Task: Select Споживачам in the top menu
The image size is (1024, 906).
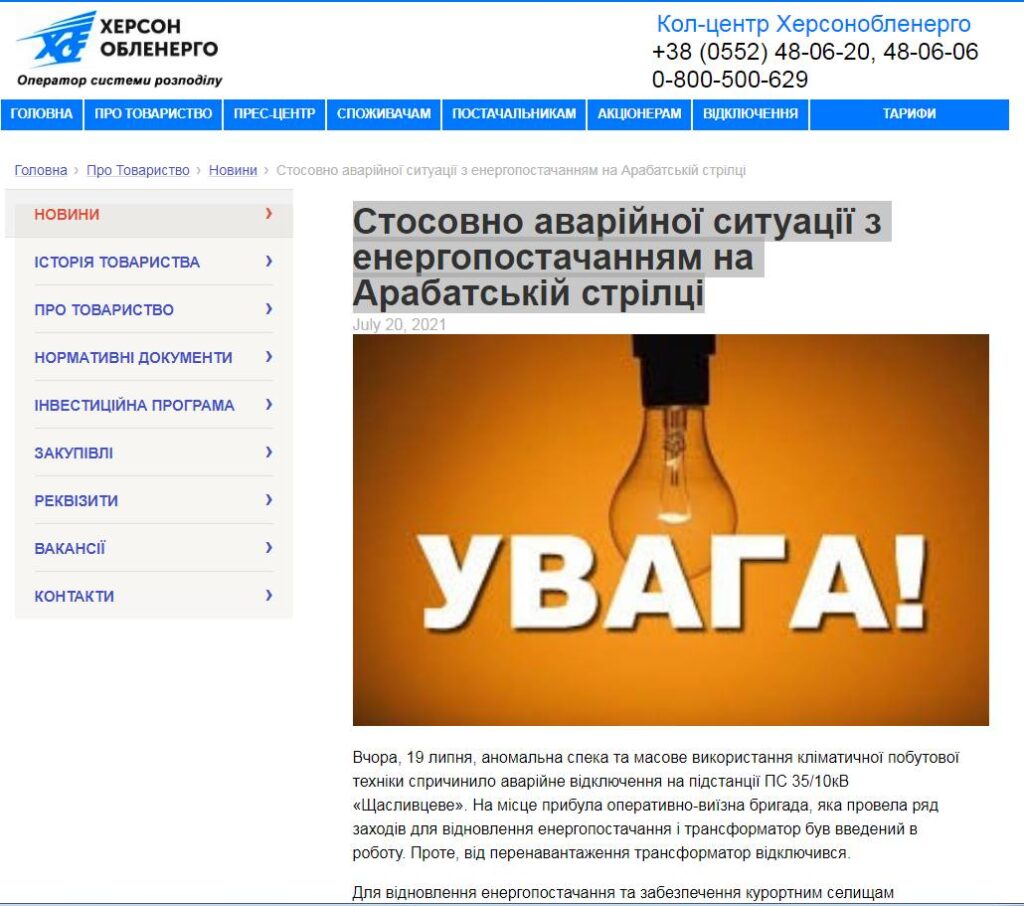Action: 384,114
